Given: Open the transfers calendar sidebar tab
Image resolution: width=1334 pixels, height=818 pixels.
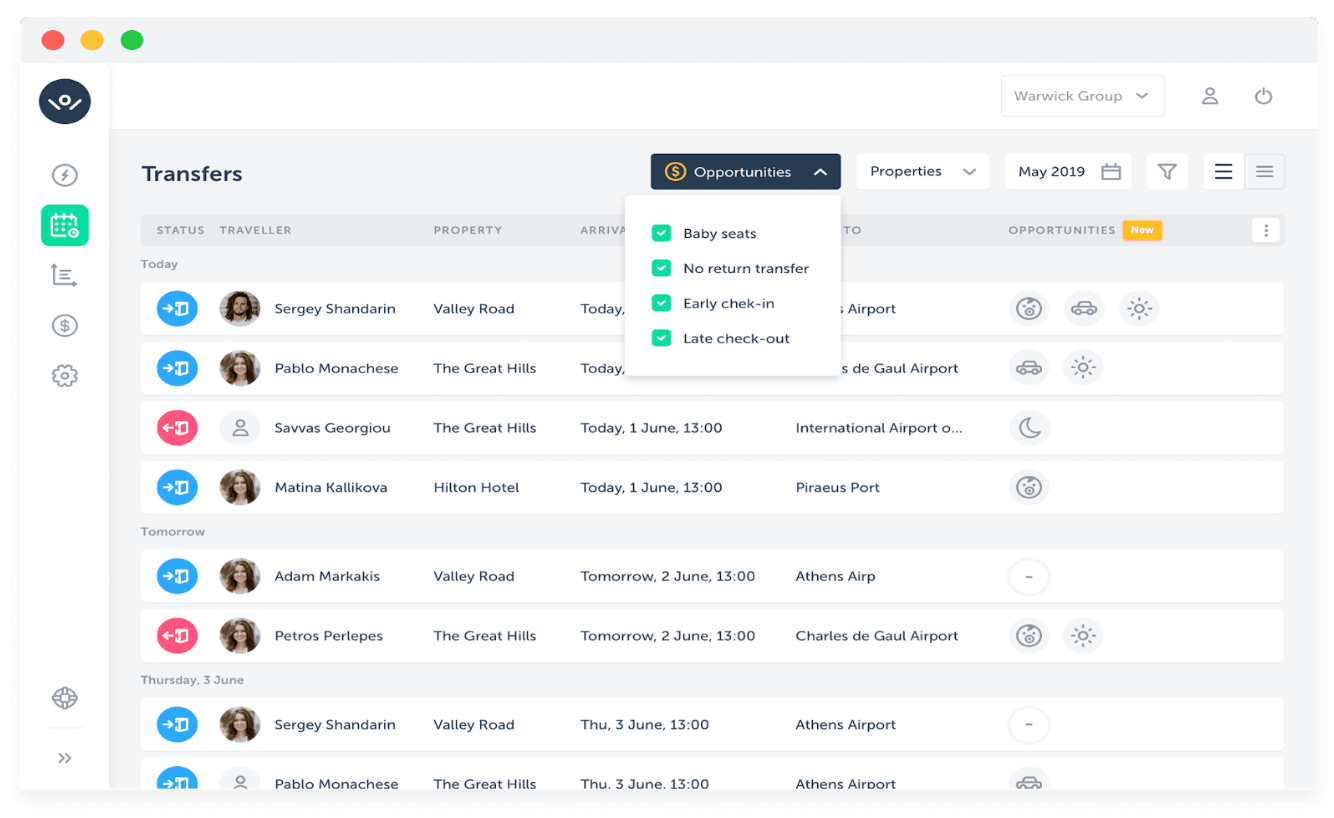Looking at the screenshot, I should (65, 226).
